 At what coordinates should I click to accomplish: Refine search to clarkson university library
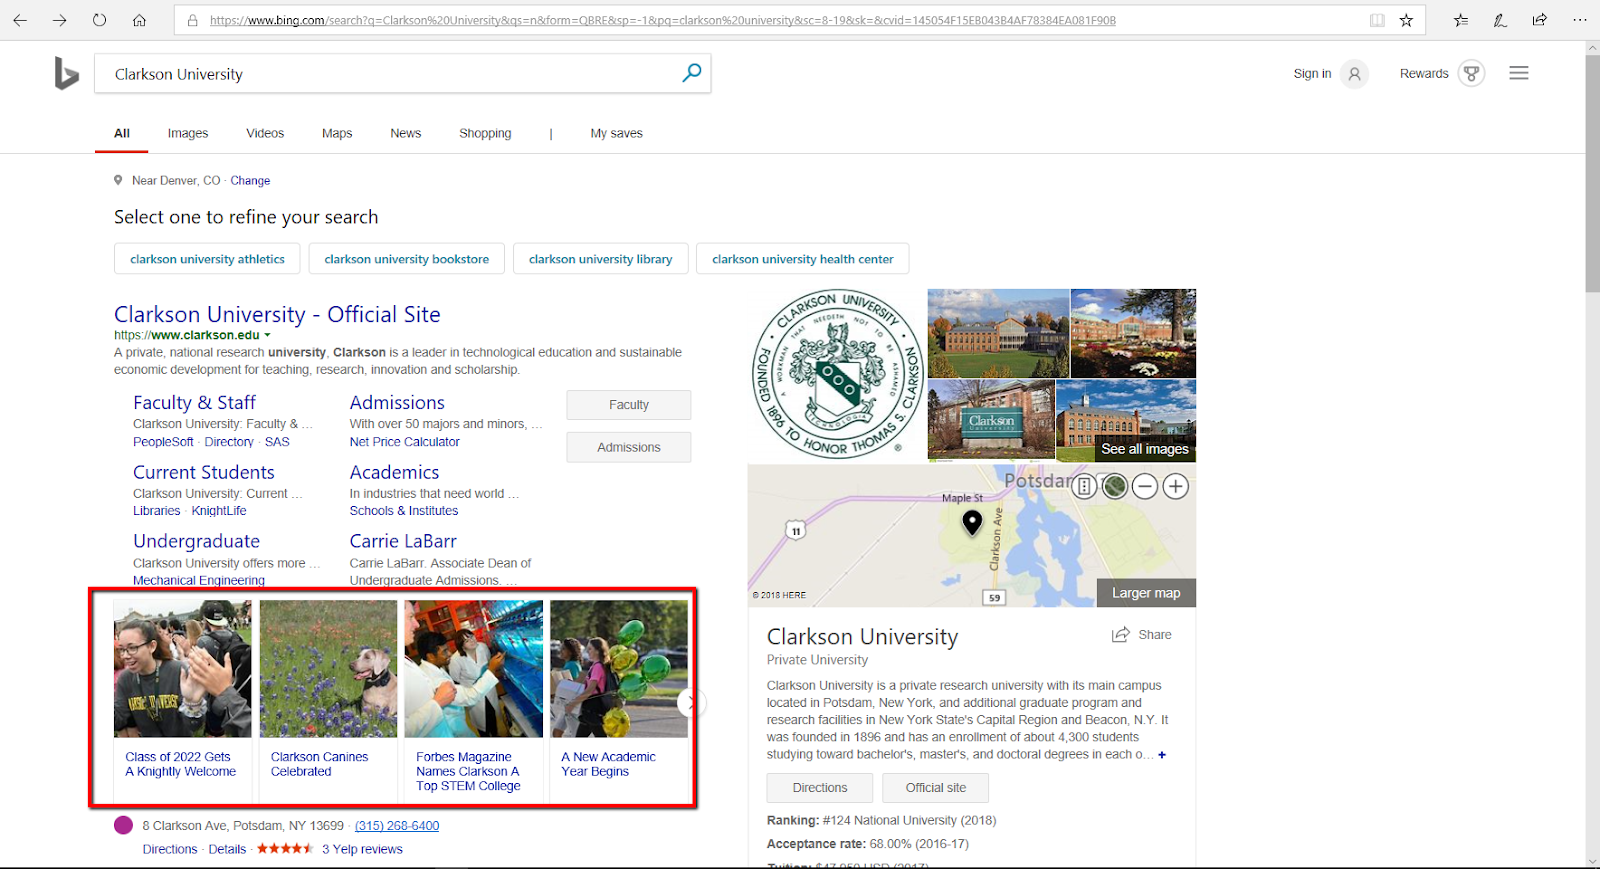600,259
